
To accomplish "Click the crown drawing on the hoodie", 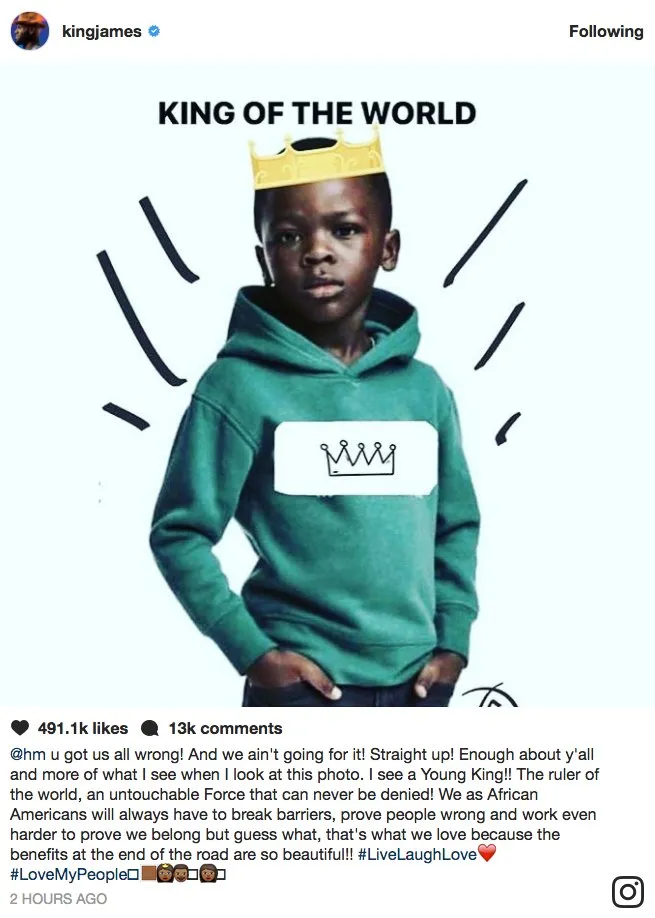I will click(x=358, y=458).
